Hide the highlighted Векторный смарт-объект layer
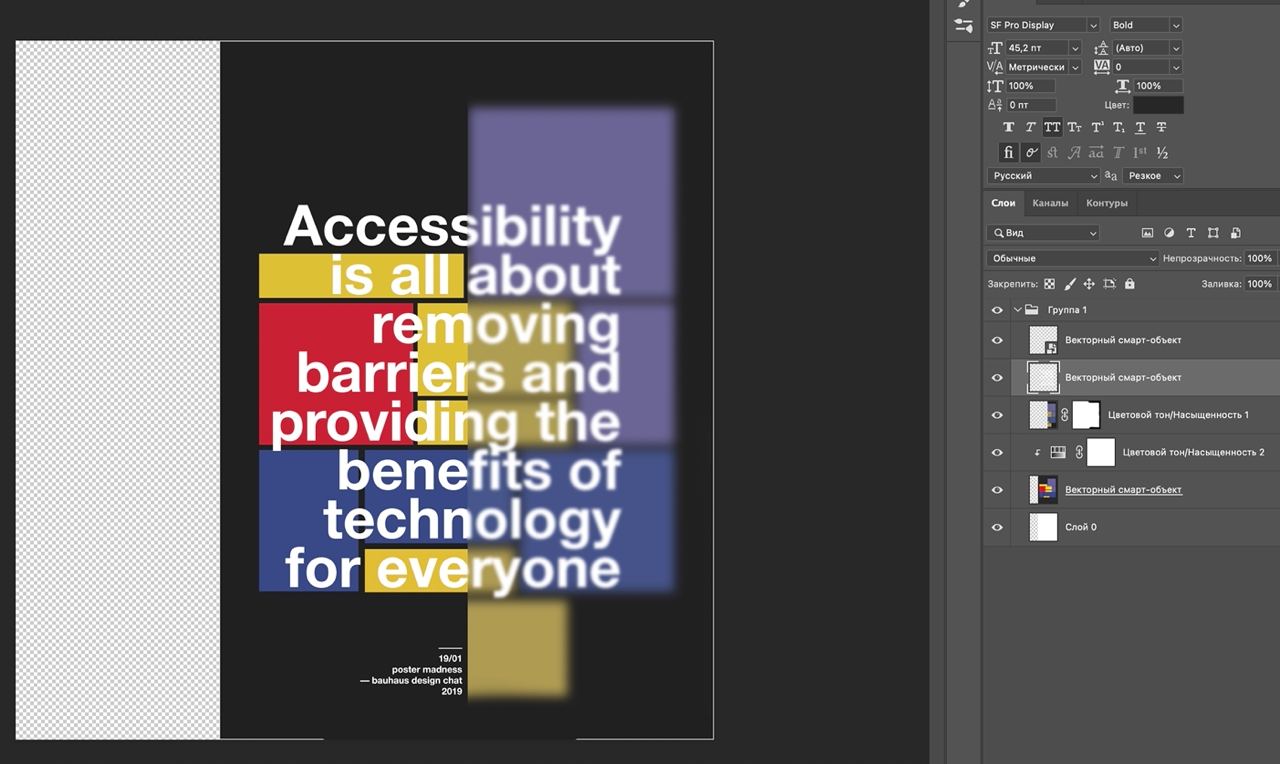 pyautogui.click(x=997, y=378)
